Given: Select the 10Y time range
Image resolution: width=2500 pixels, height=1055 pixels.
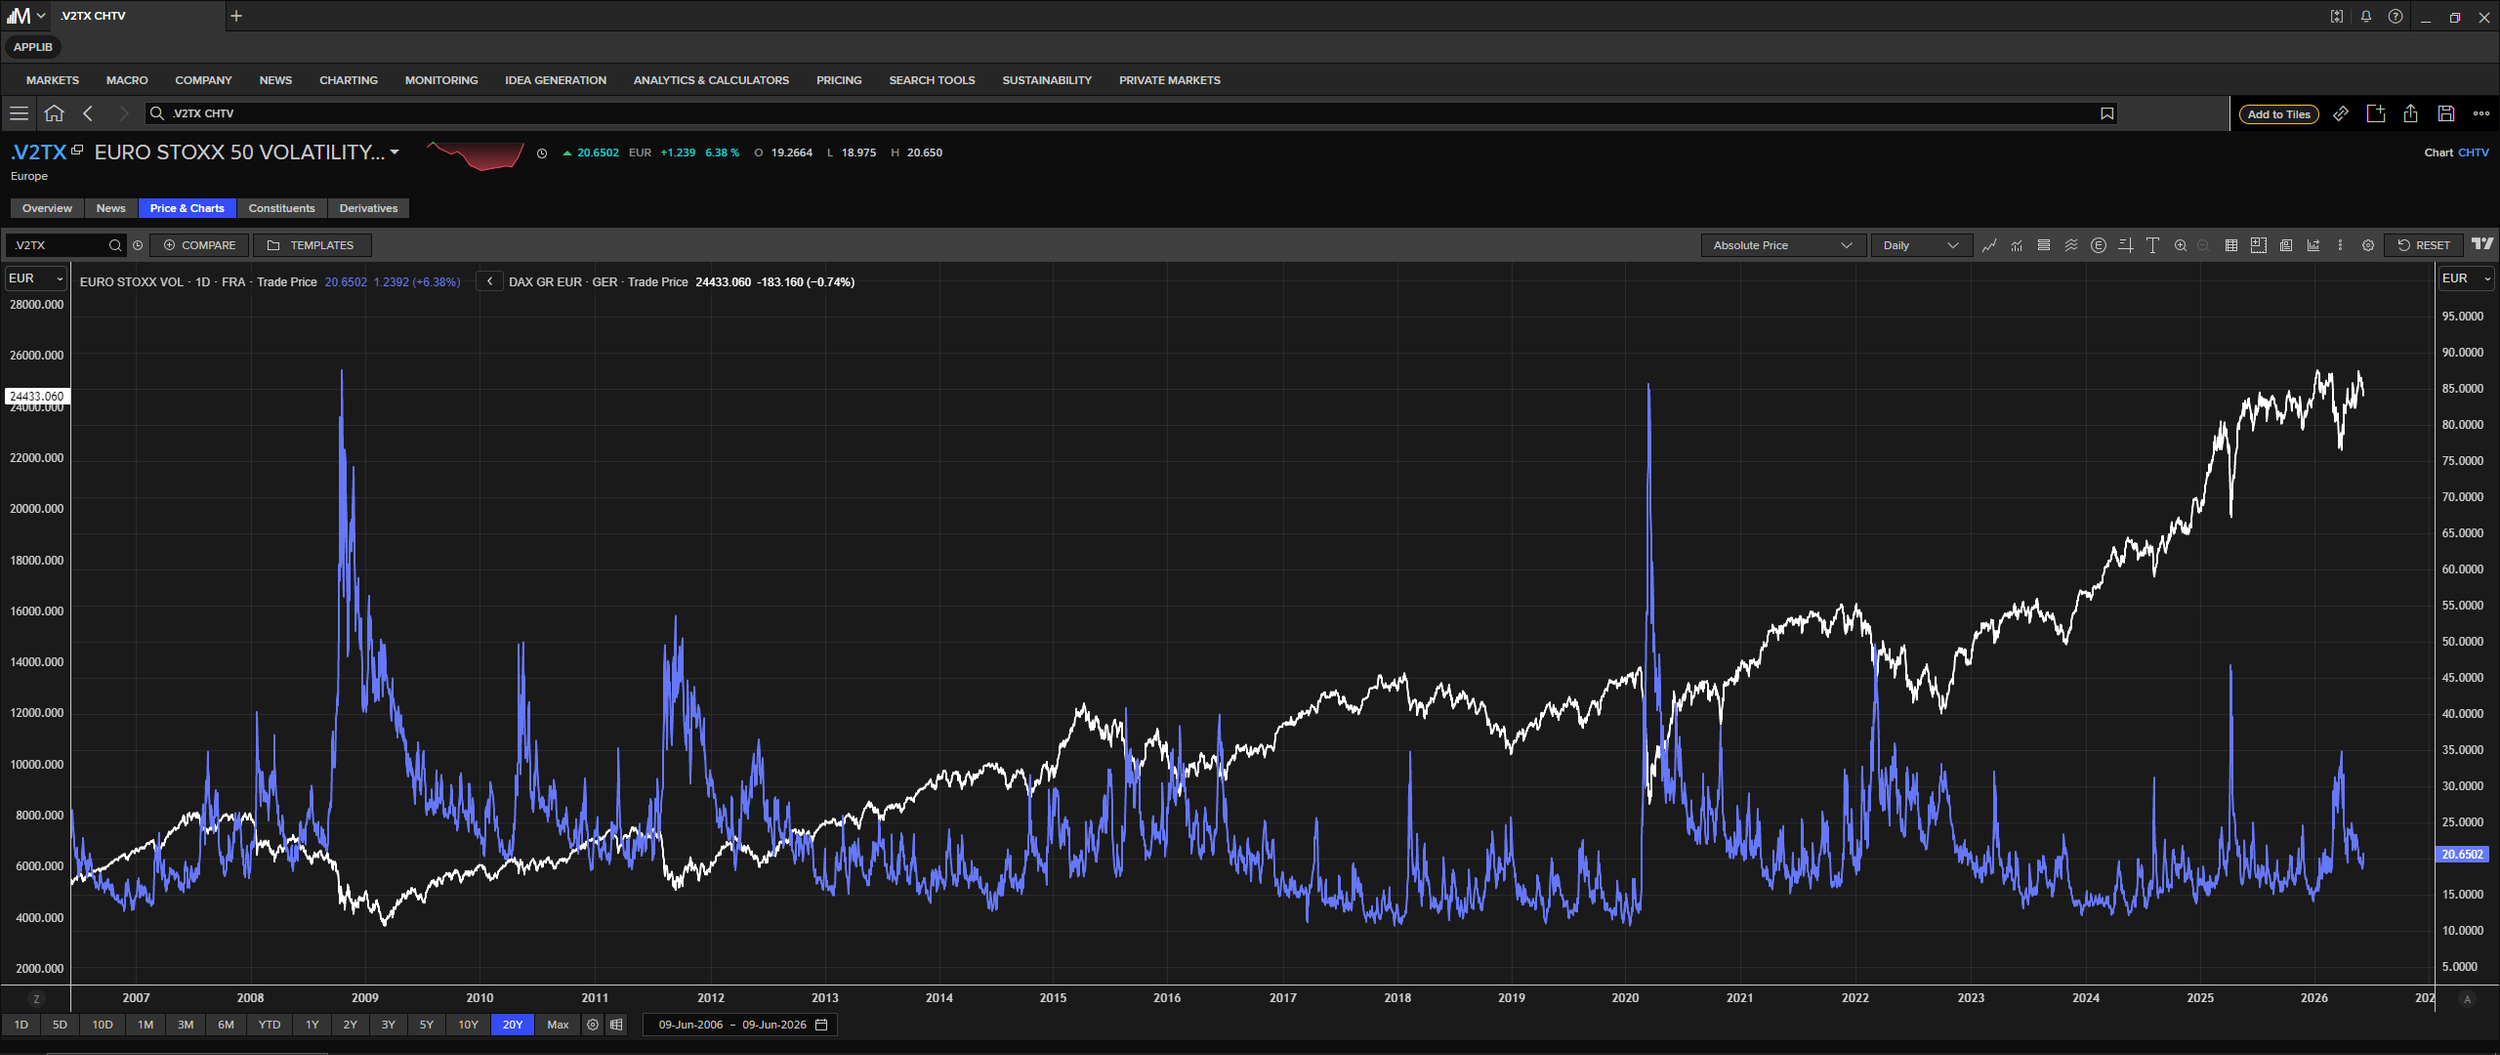Looking at the screenshot, I should click(x=468, y=1024).
